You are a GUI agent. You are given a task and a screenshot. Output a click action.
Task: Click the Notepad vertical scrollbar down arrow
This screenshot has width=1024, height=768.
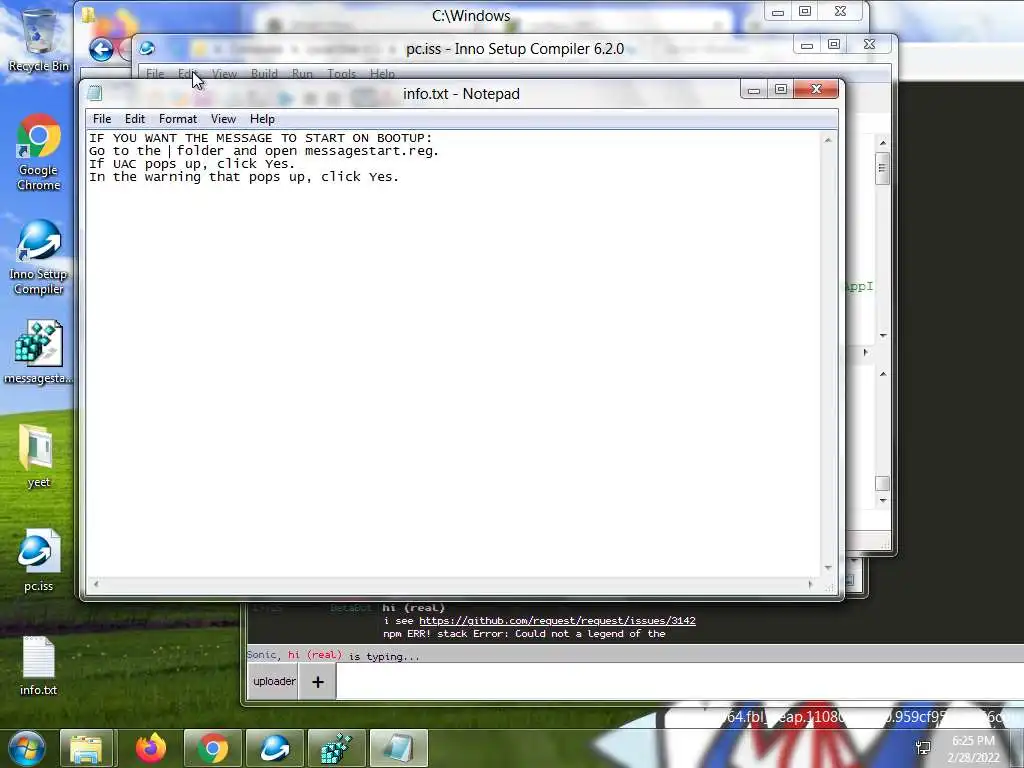[x=828, y=568]
